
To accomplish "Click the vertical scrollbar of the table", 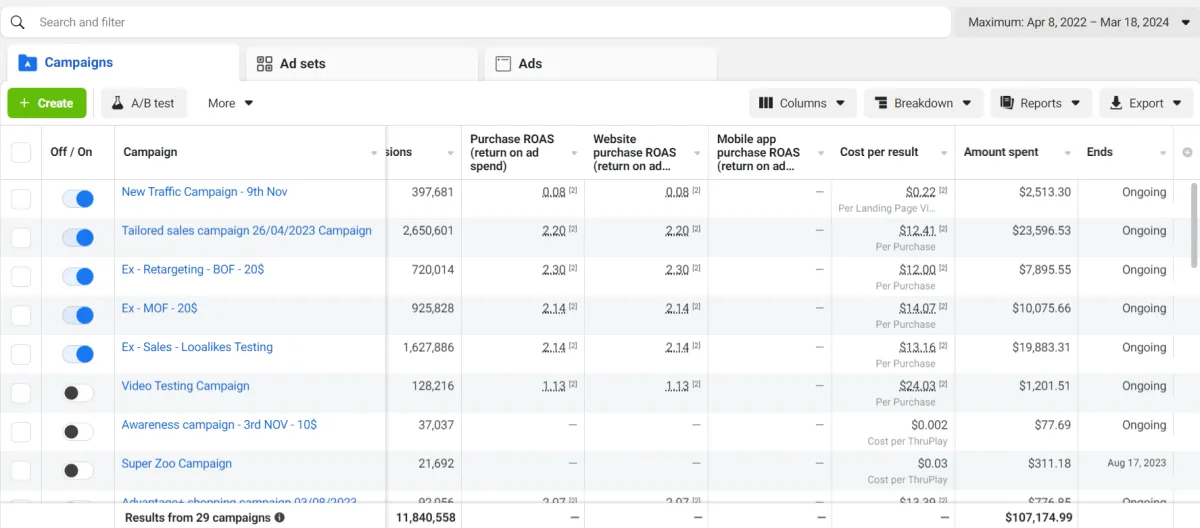I will (1193, 225).
